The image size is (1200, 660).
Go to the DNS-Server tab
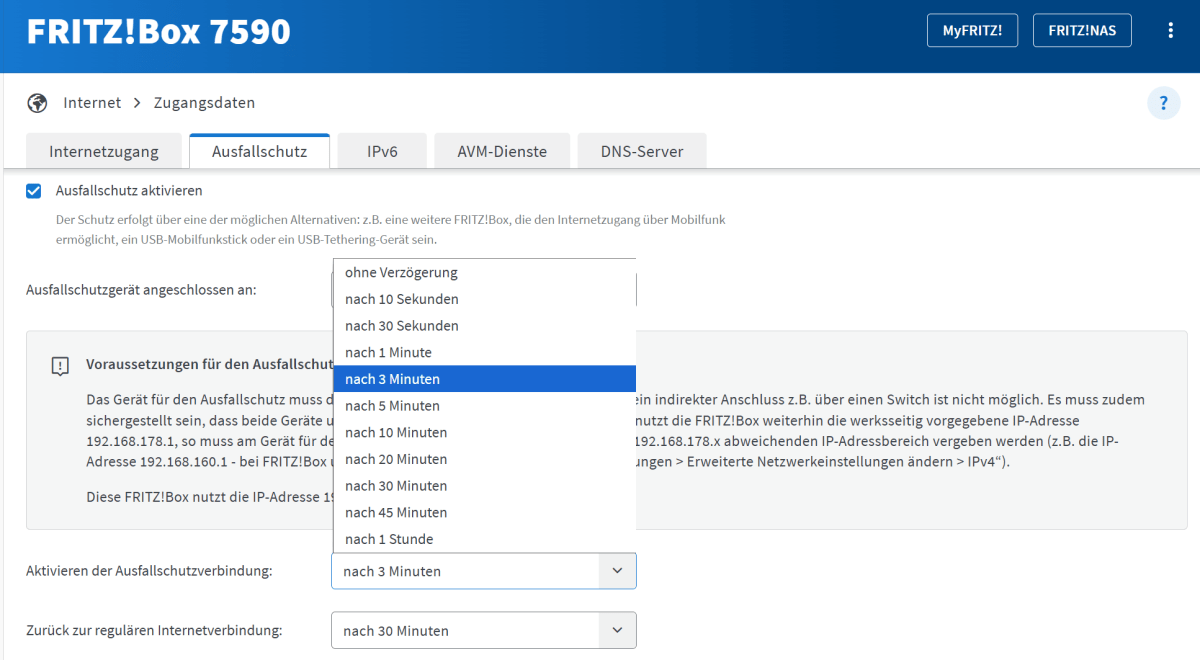tap(642, 152)
